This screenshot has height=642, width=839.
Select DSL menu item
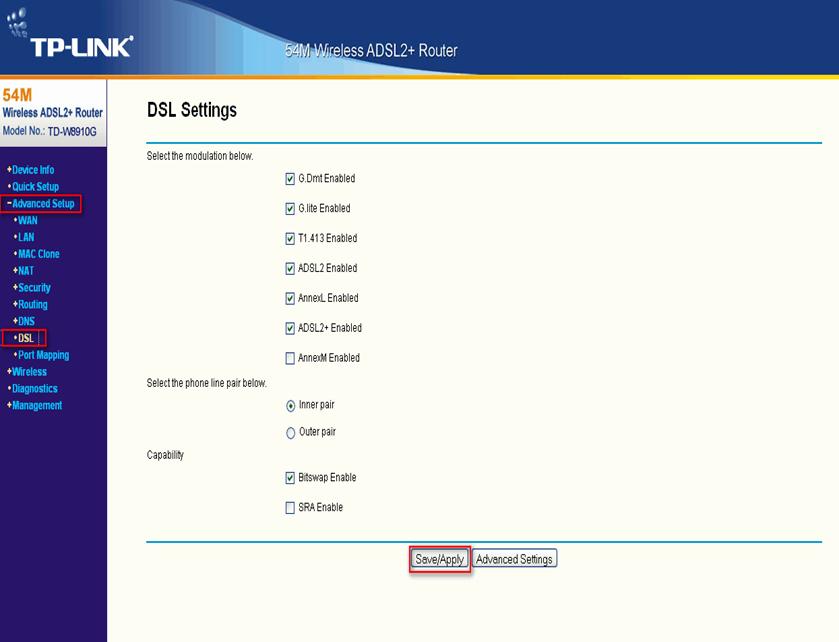(x=24, y=338)
